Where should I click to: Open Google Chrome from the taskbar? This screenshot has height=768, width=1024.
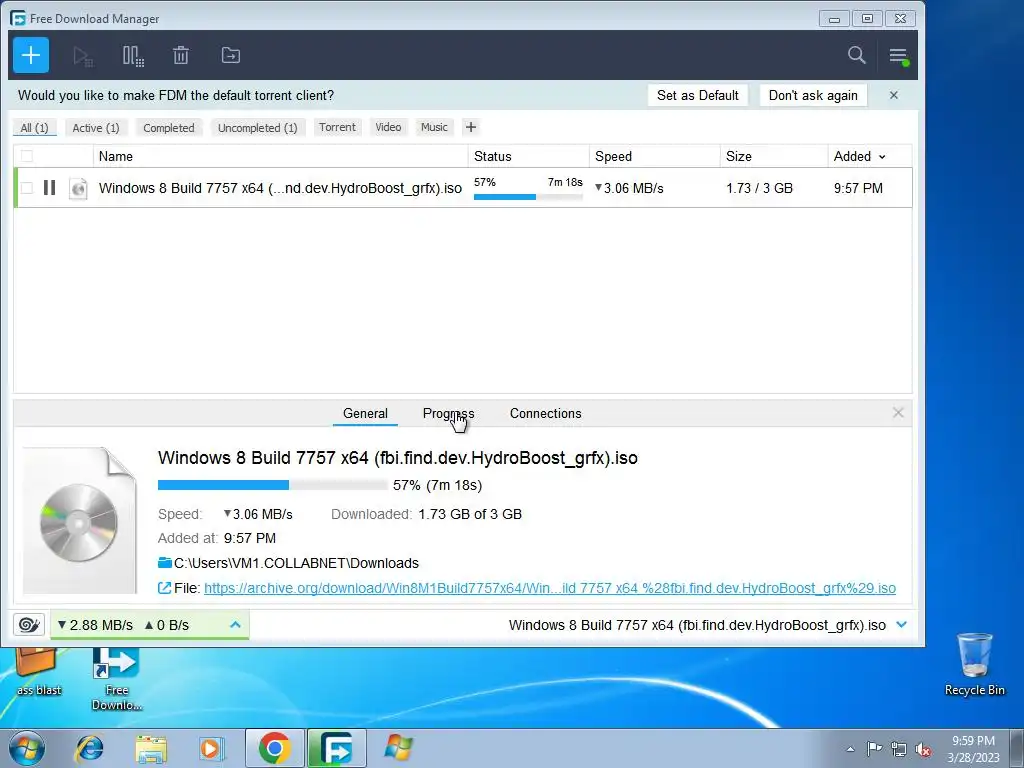(274, 748)
